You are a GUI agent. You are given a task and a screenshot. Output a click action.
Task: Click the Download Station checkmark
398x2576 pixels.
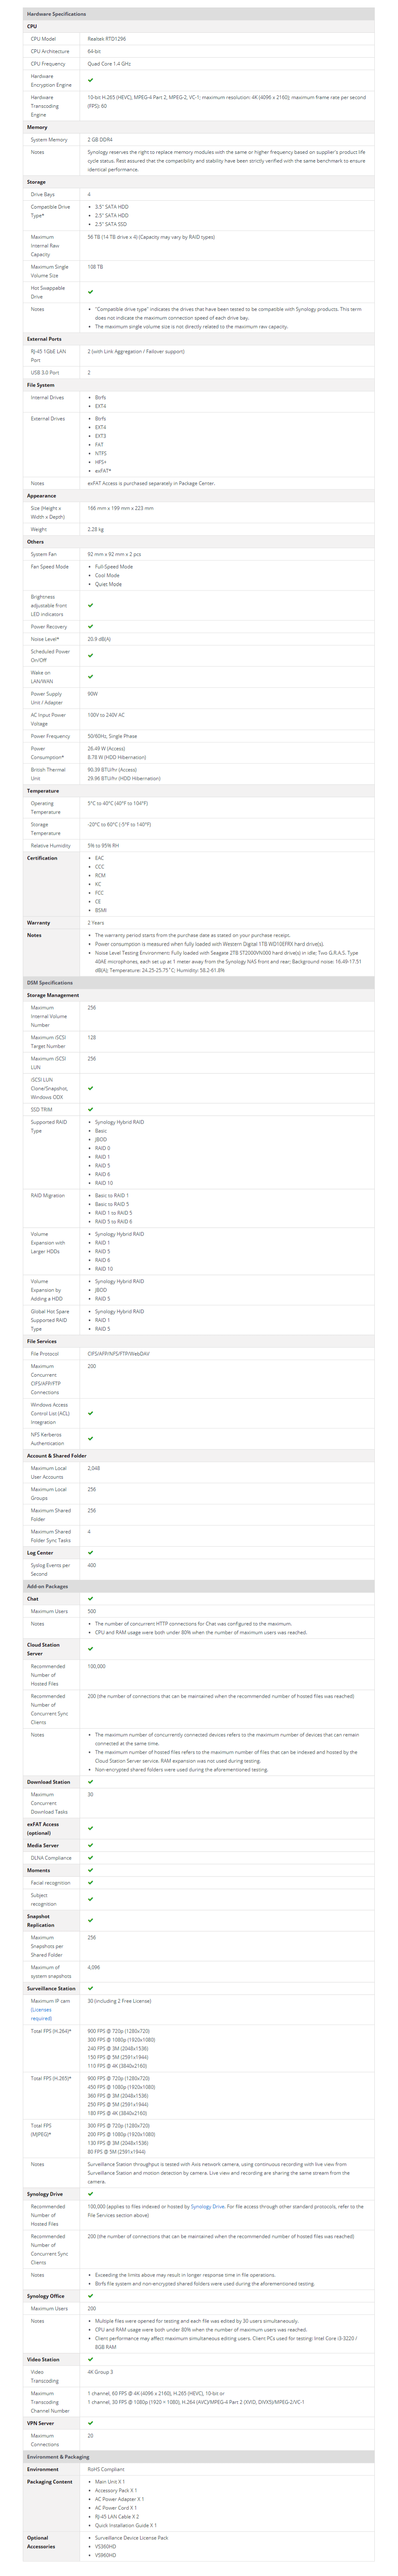90,1782
